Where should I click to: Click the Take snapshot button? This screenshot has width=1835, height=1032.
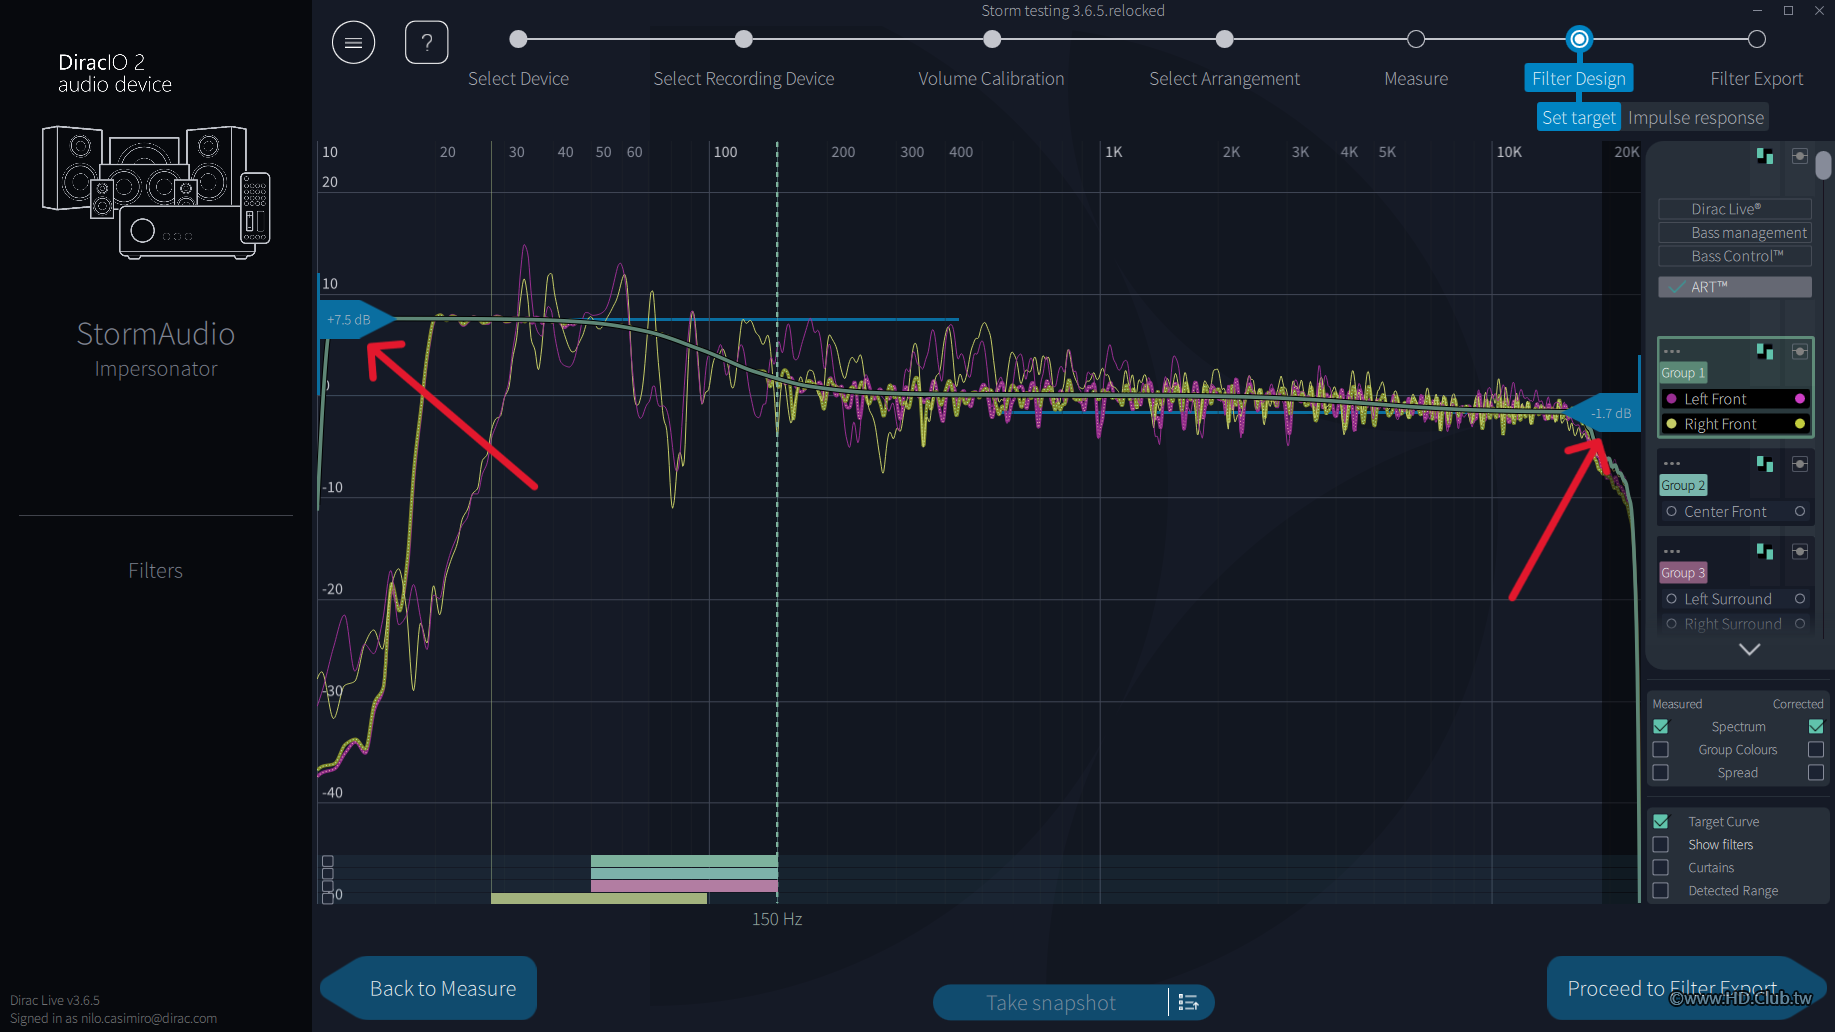1050,1002
